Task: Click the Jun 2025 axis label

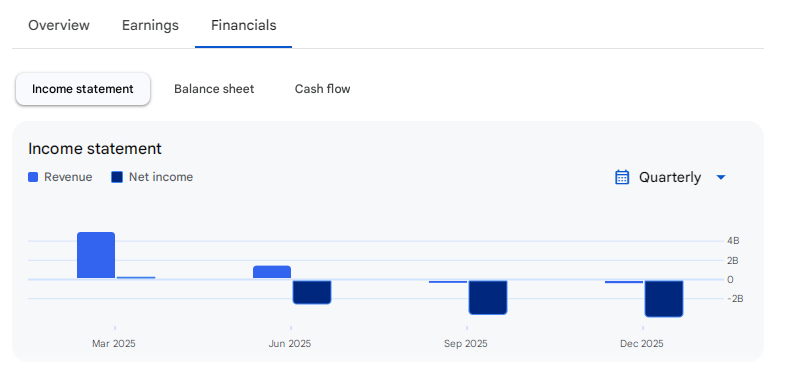Action: point(289,344)
